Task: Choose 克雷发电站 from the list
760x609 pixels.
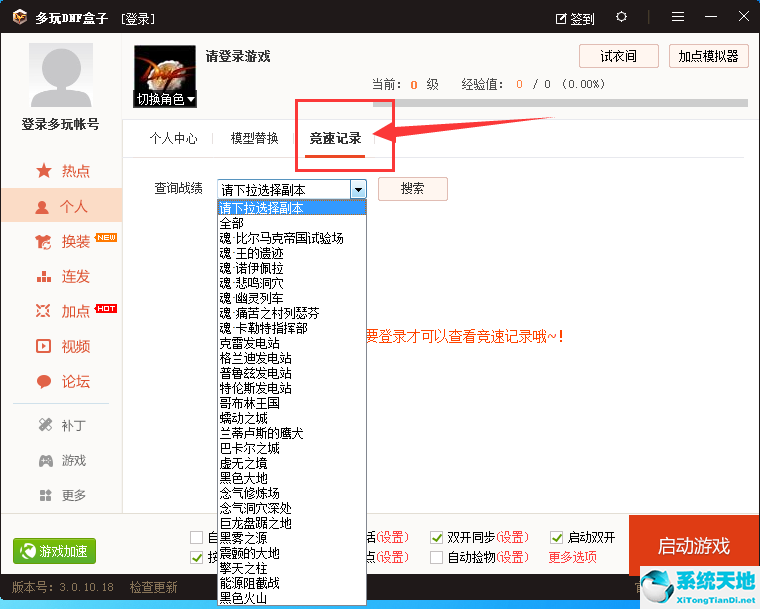Action: click(292, 343)
